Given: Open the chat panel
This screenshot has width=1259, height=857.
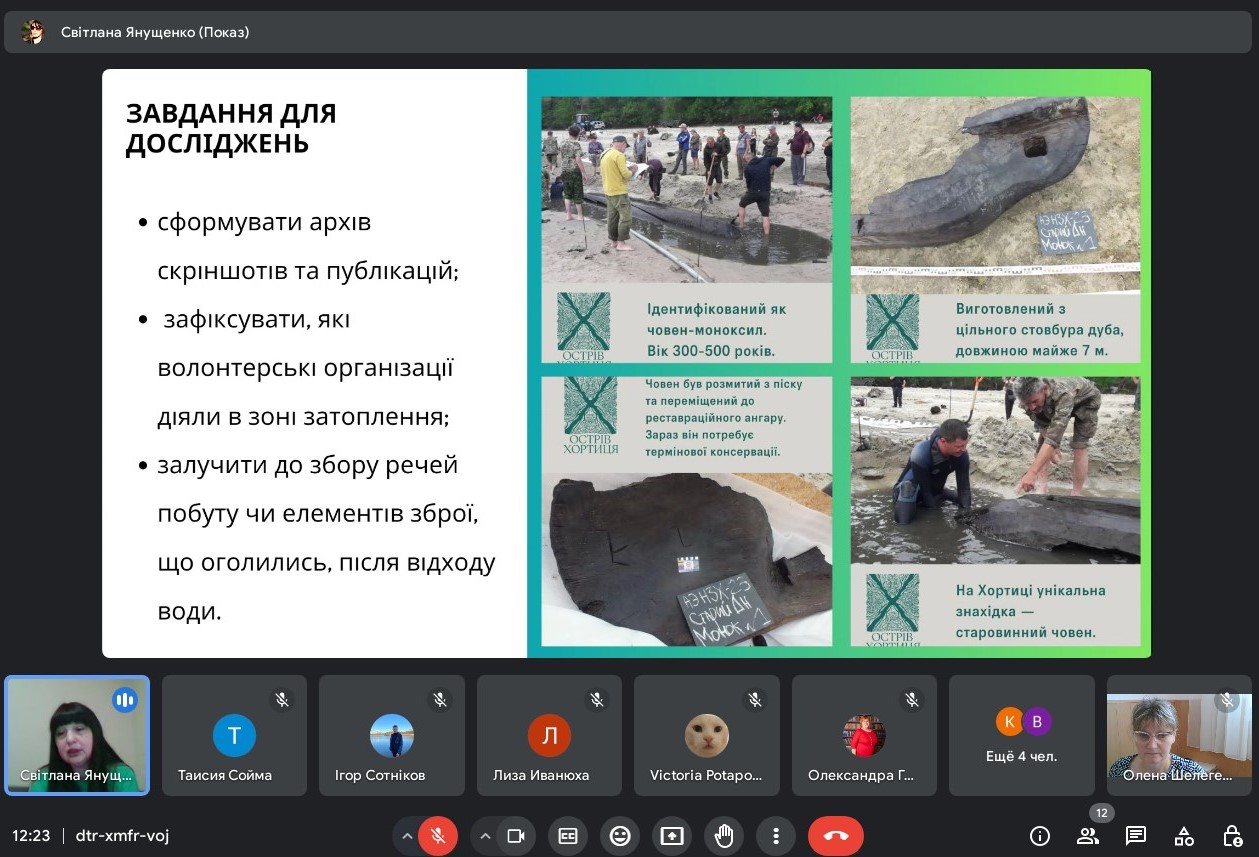Looking at the screenshot, I should 1136,836.
